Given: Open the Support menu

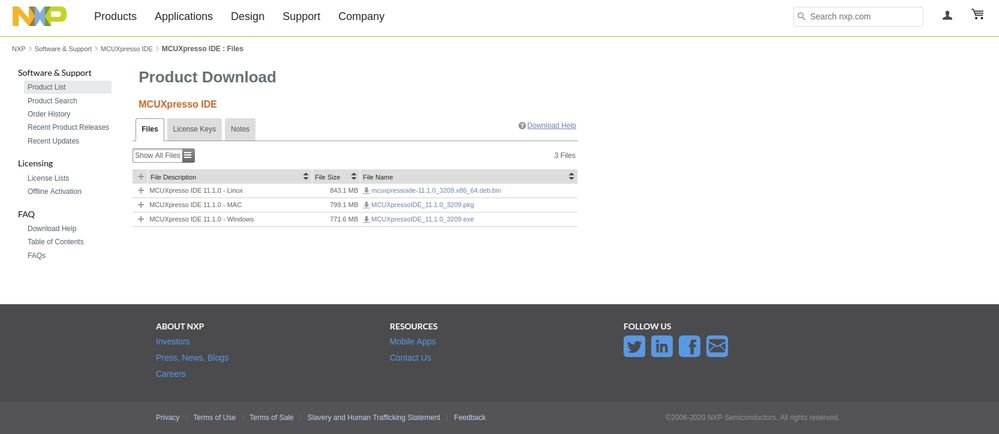Looking at the screenshot, I should (301, 17).
